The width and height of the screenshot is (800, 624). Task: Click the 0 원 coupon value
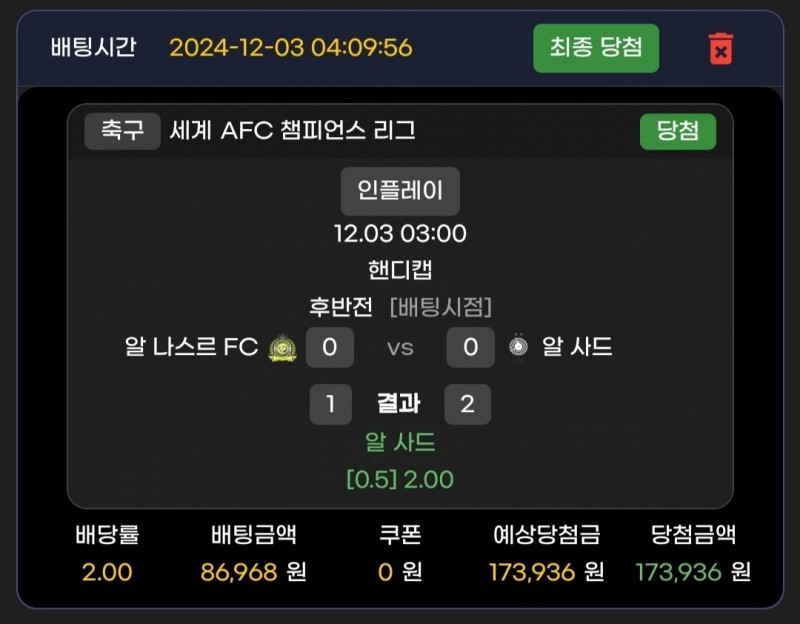pos(400,572)
